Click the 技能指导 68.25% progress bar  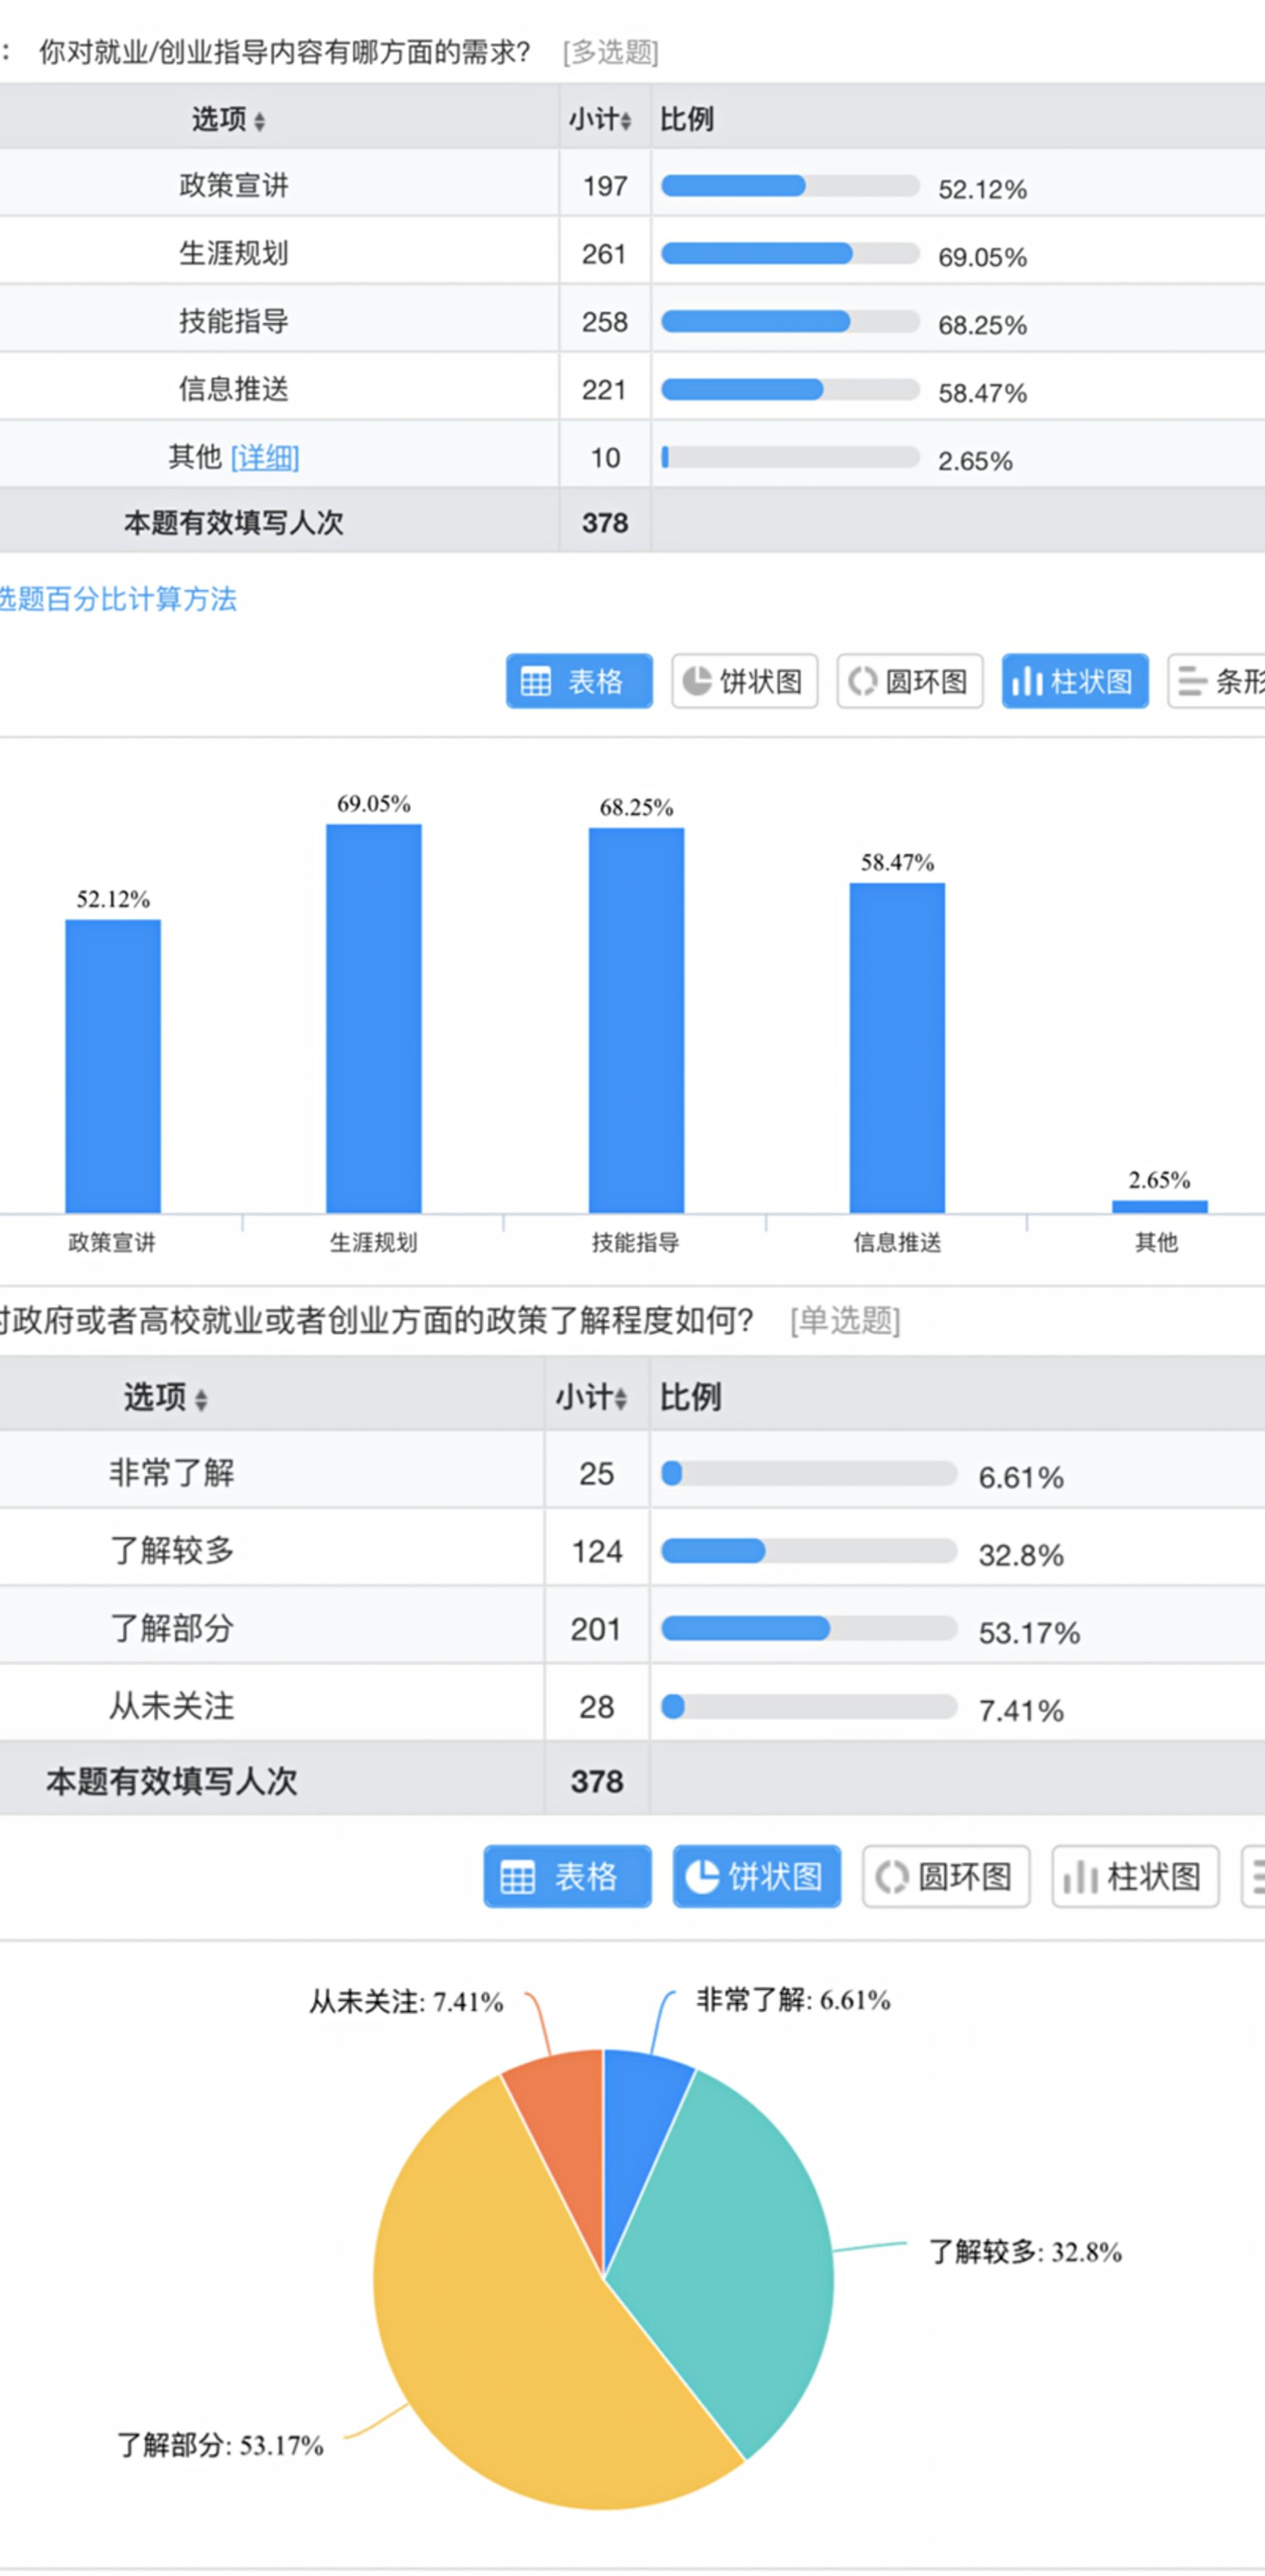click(790, 321)
